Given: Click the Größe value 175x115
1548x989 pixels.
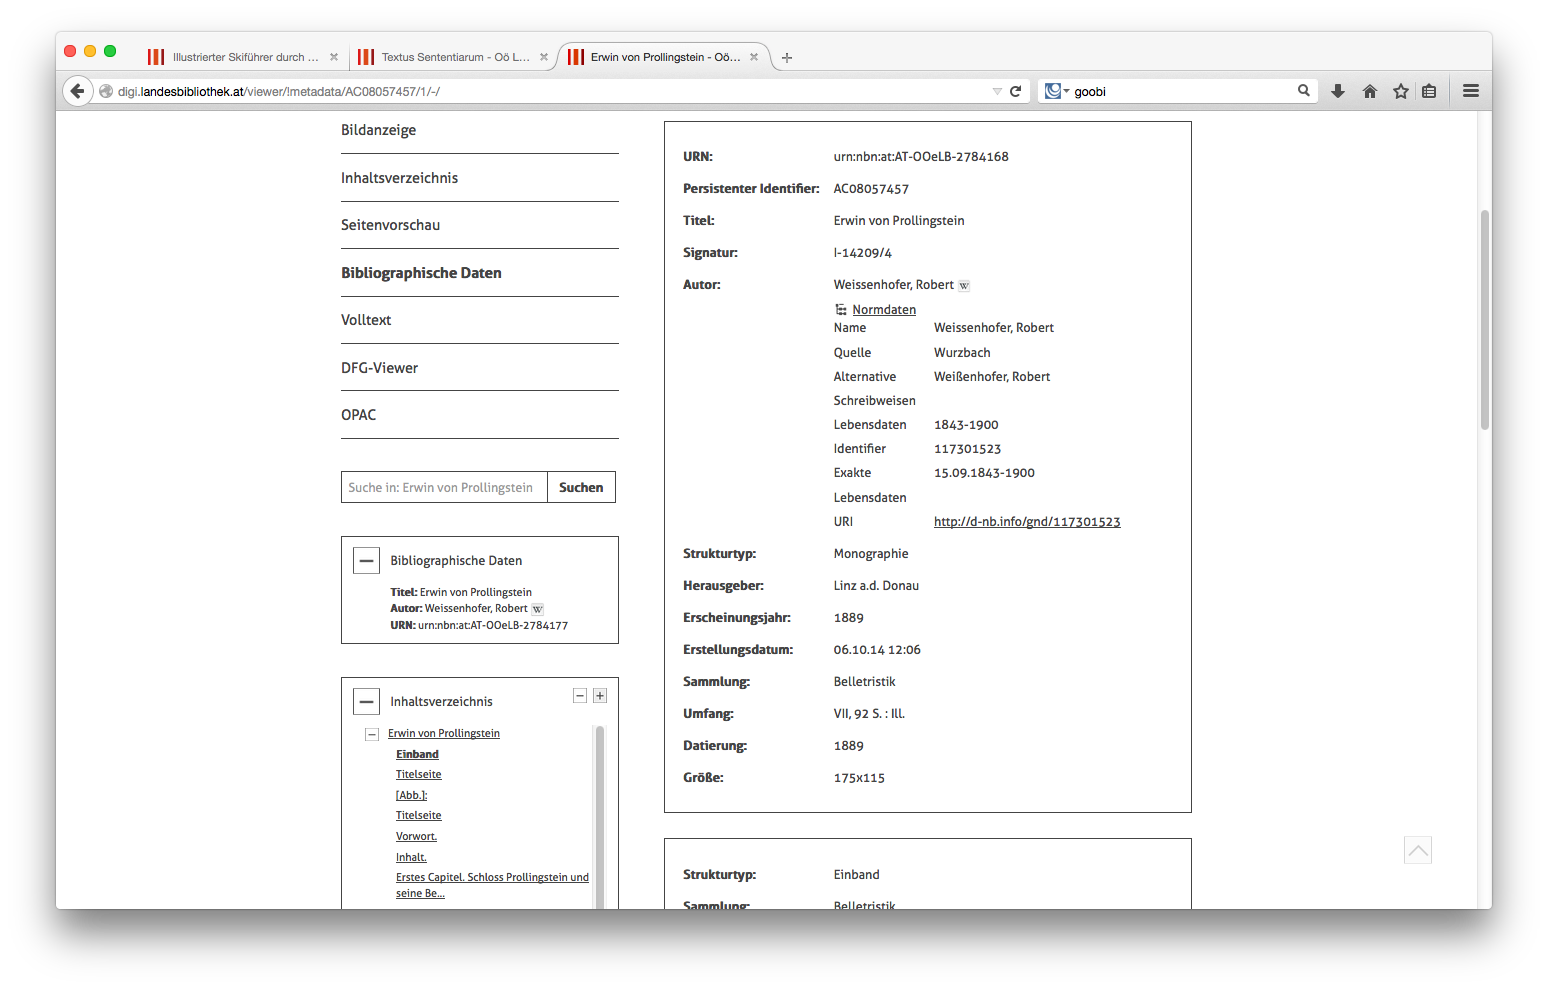Looking at the screenshot, I should (859, 778).
